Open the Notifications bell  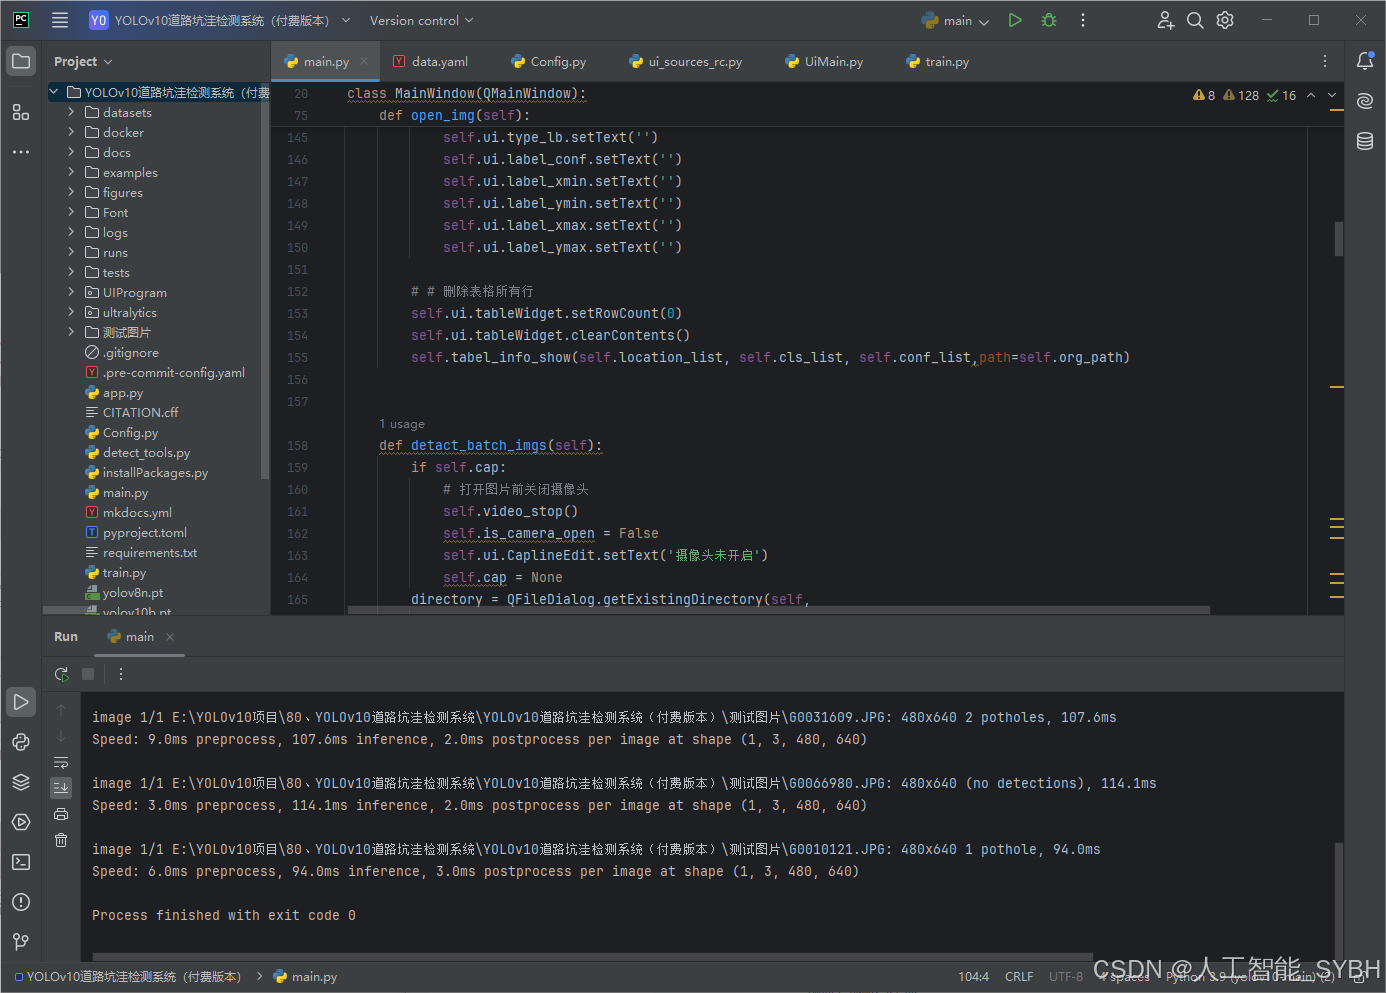[1365, 61]
